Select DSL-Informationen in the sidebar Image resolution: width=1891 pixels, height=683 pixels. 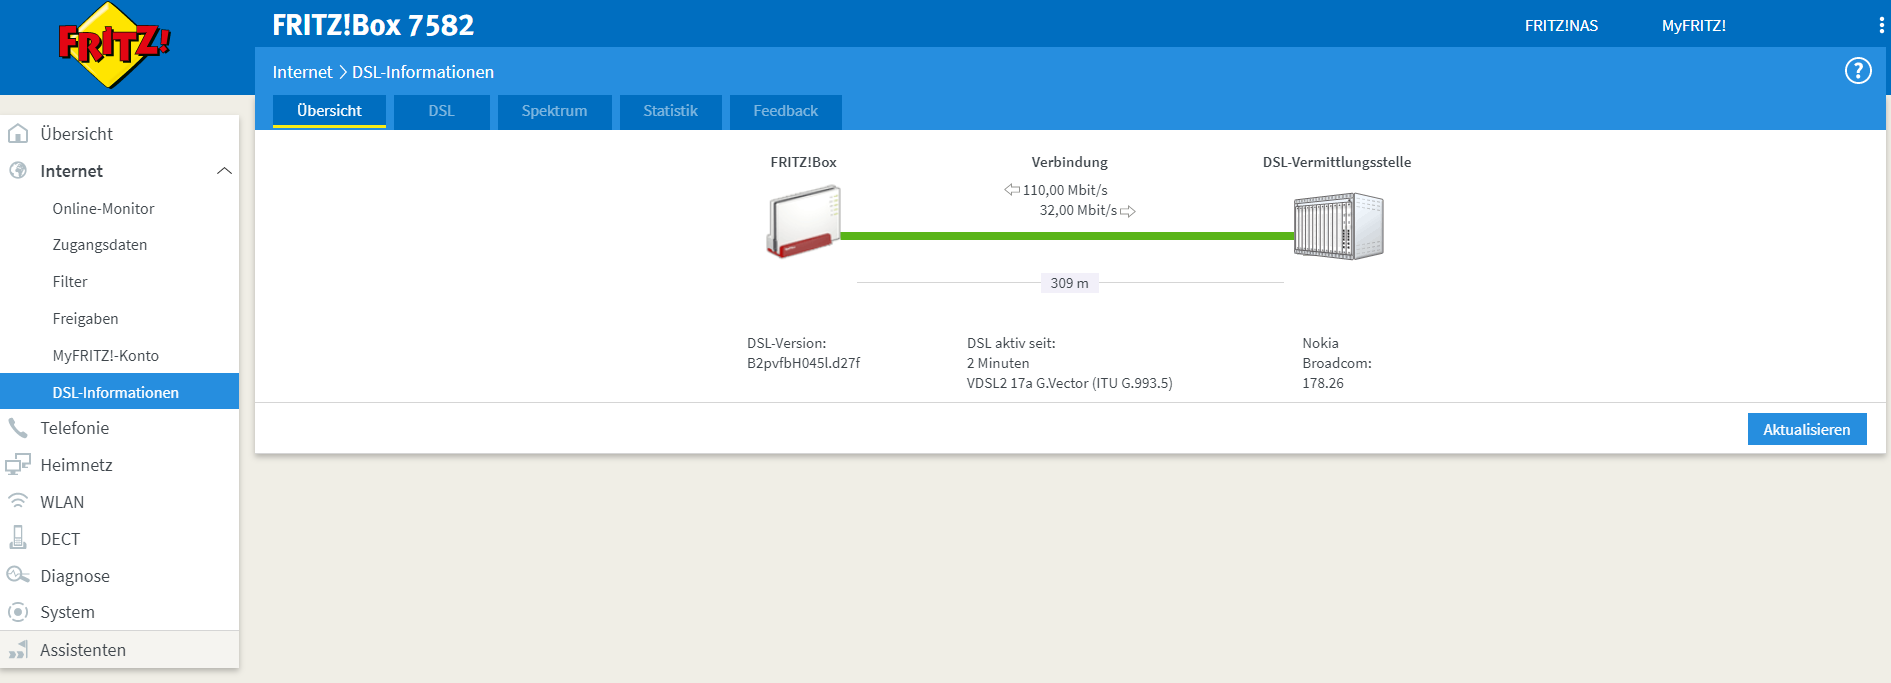coord(119,391)
